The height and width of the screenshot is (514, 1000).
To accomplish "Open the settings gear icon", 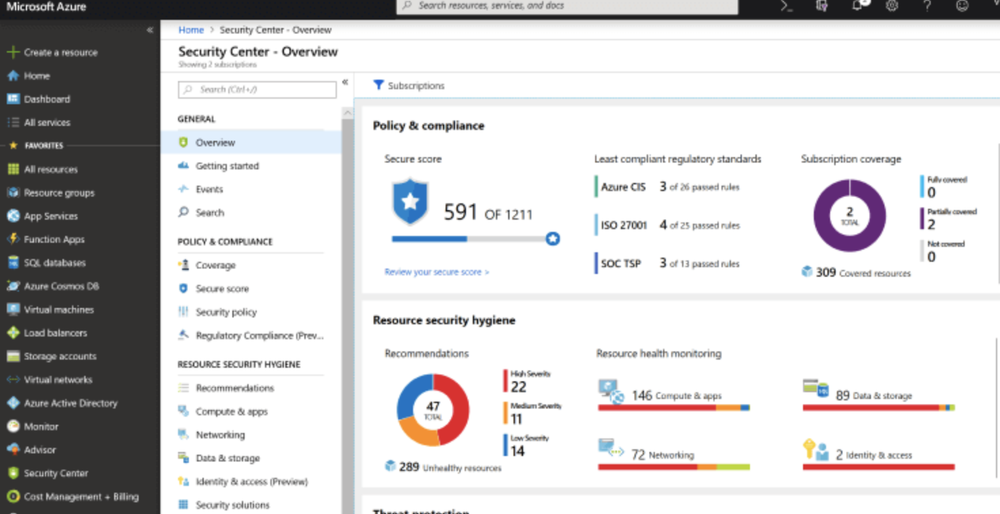I will (892, 6).
